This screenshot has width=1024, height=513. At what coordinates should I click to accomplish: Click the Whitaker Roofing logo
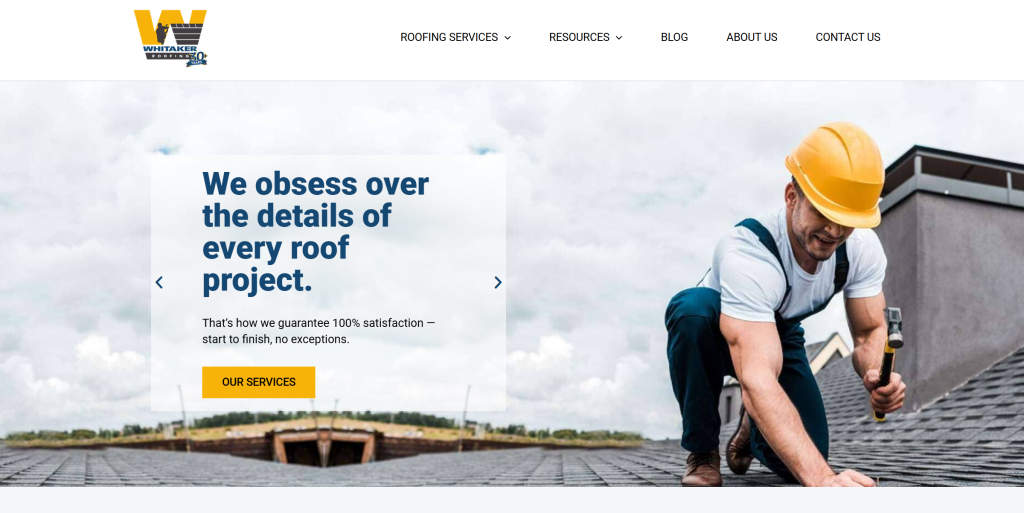pos(170,38)
